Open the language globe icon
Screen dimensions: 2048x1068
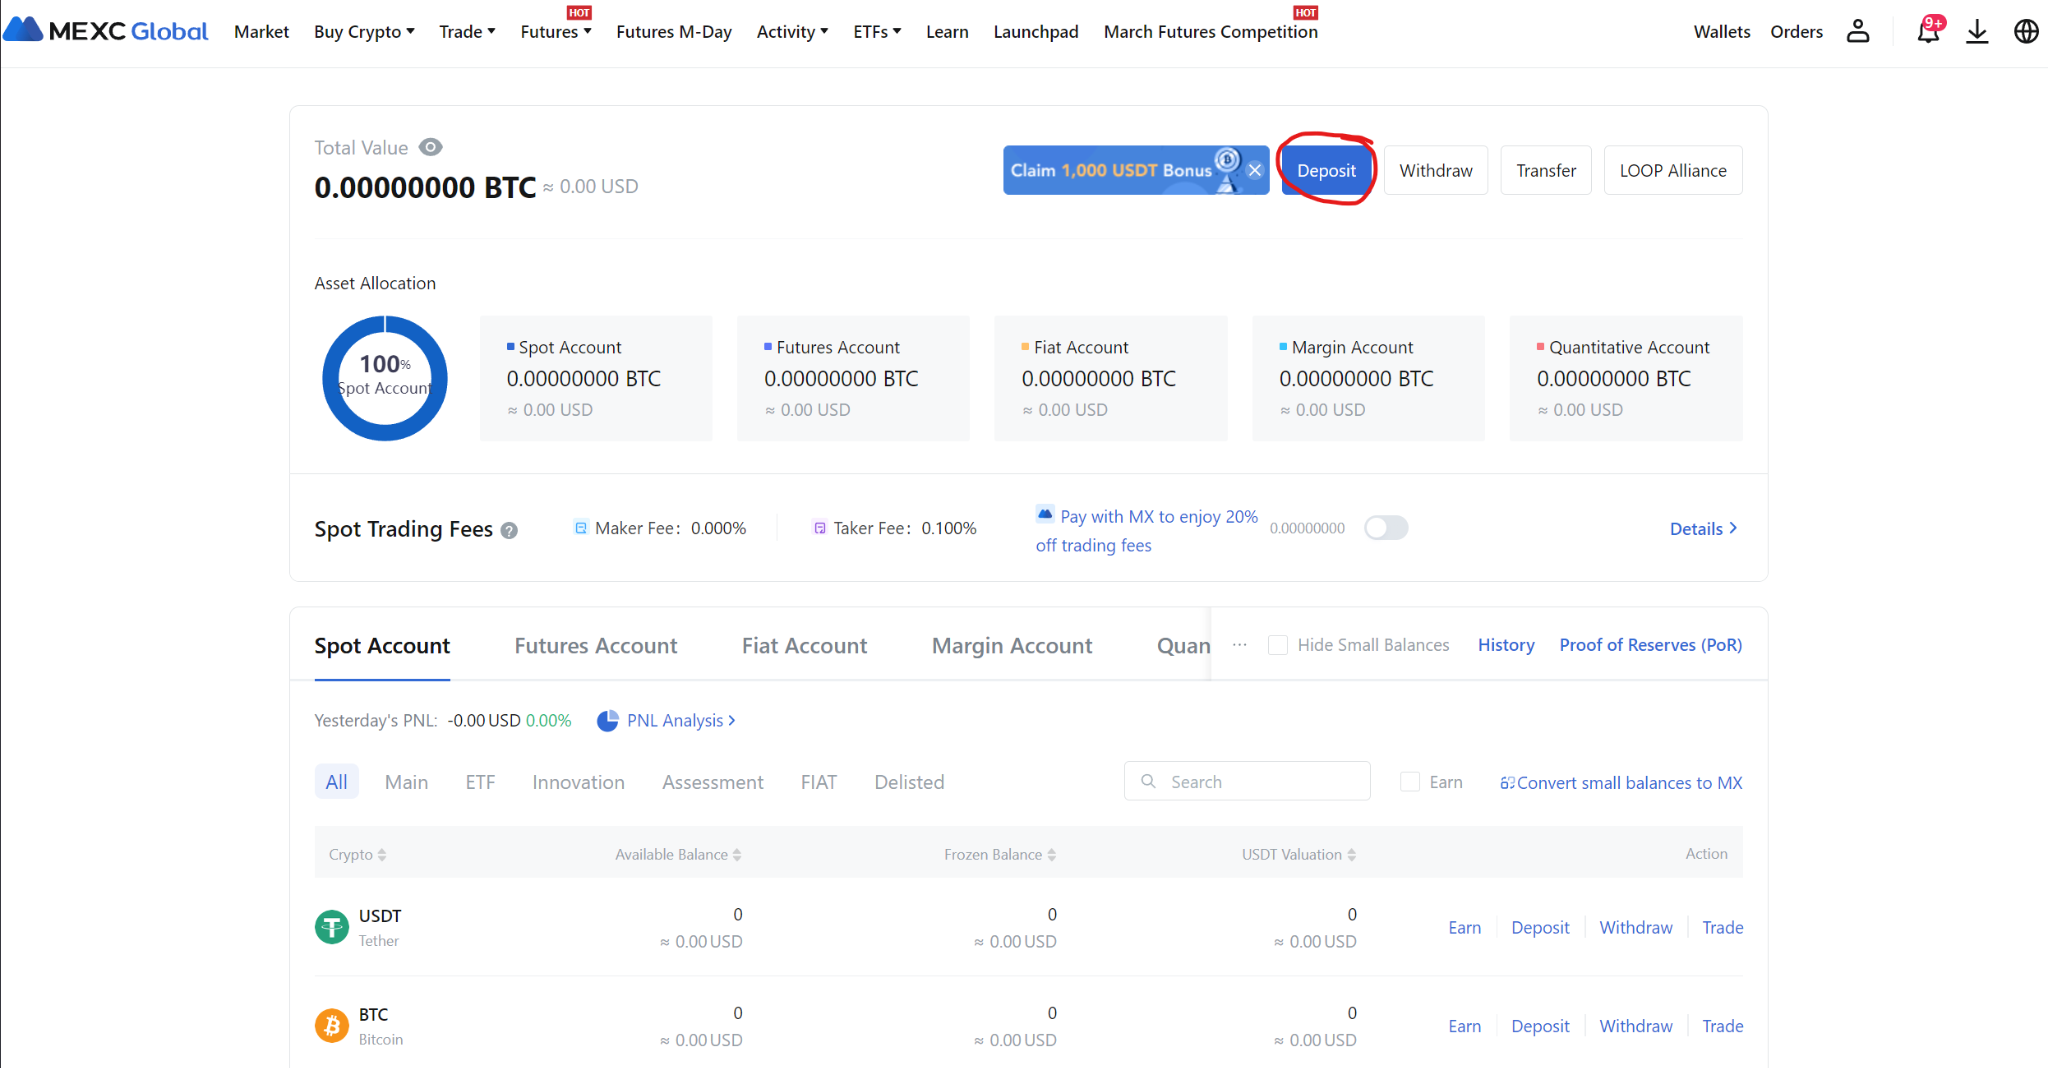(x=2026, y=32)
